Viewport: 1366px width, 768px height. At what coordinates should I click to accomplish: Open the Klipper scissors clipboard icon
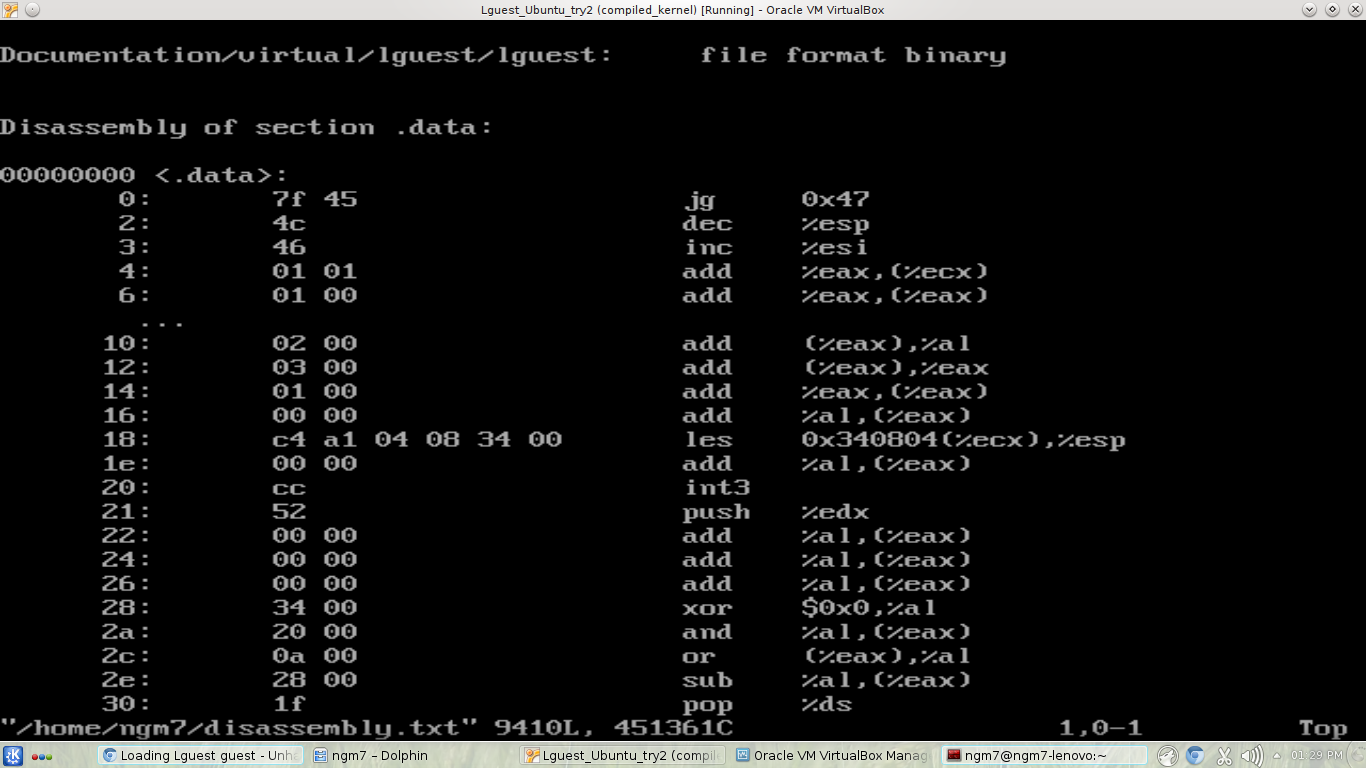[1224, 756]
